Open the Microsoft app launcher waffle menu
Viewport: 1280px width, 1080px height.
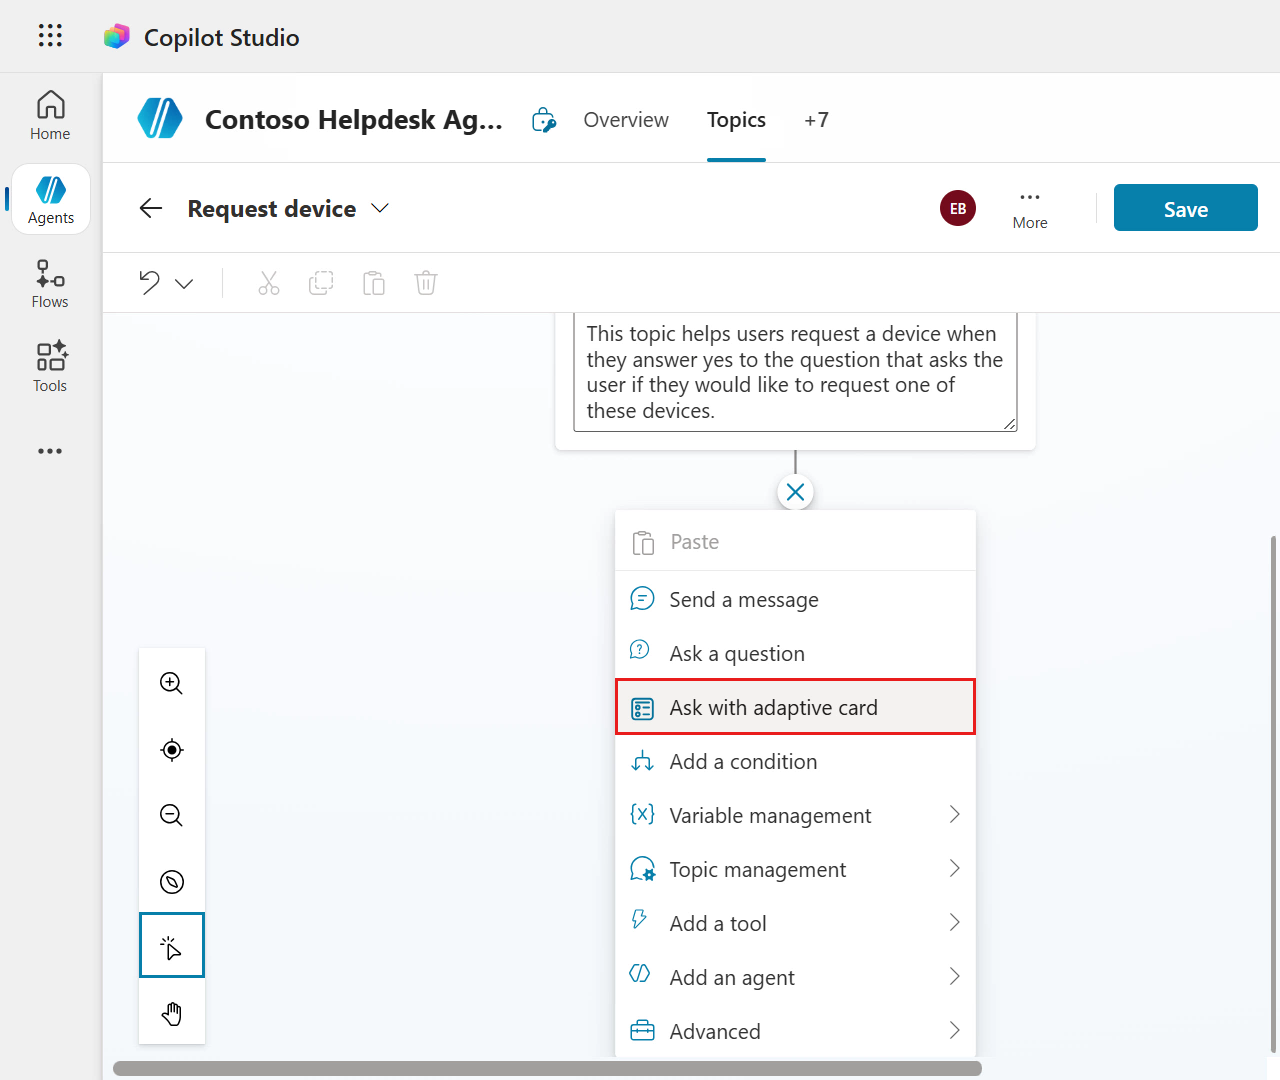click(49, 35)
